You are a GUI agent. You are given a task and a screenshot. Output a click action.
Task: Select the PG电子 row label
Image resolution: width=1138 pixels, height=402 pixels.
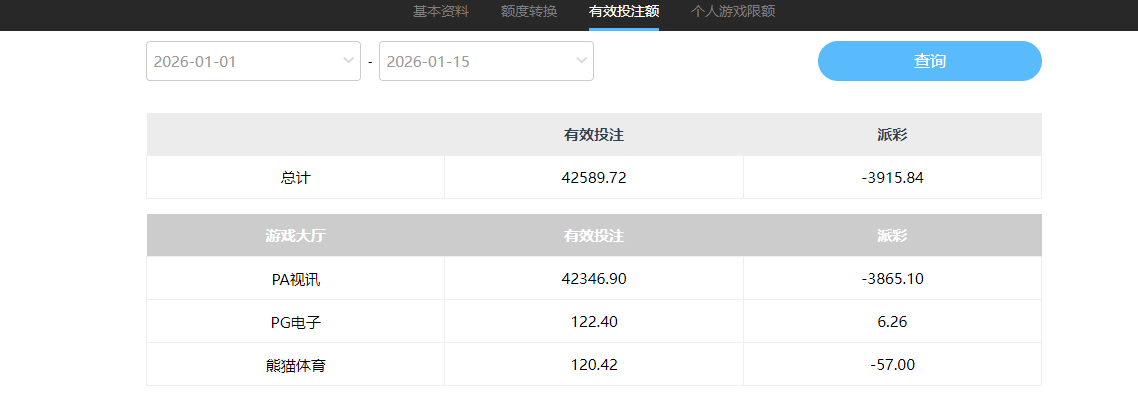tap(296, 322)
